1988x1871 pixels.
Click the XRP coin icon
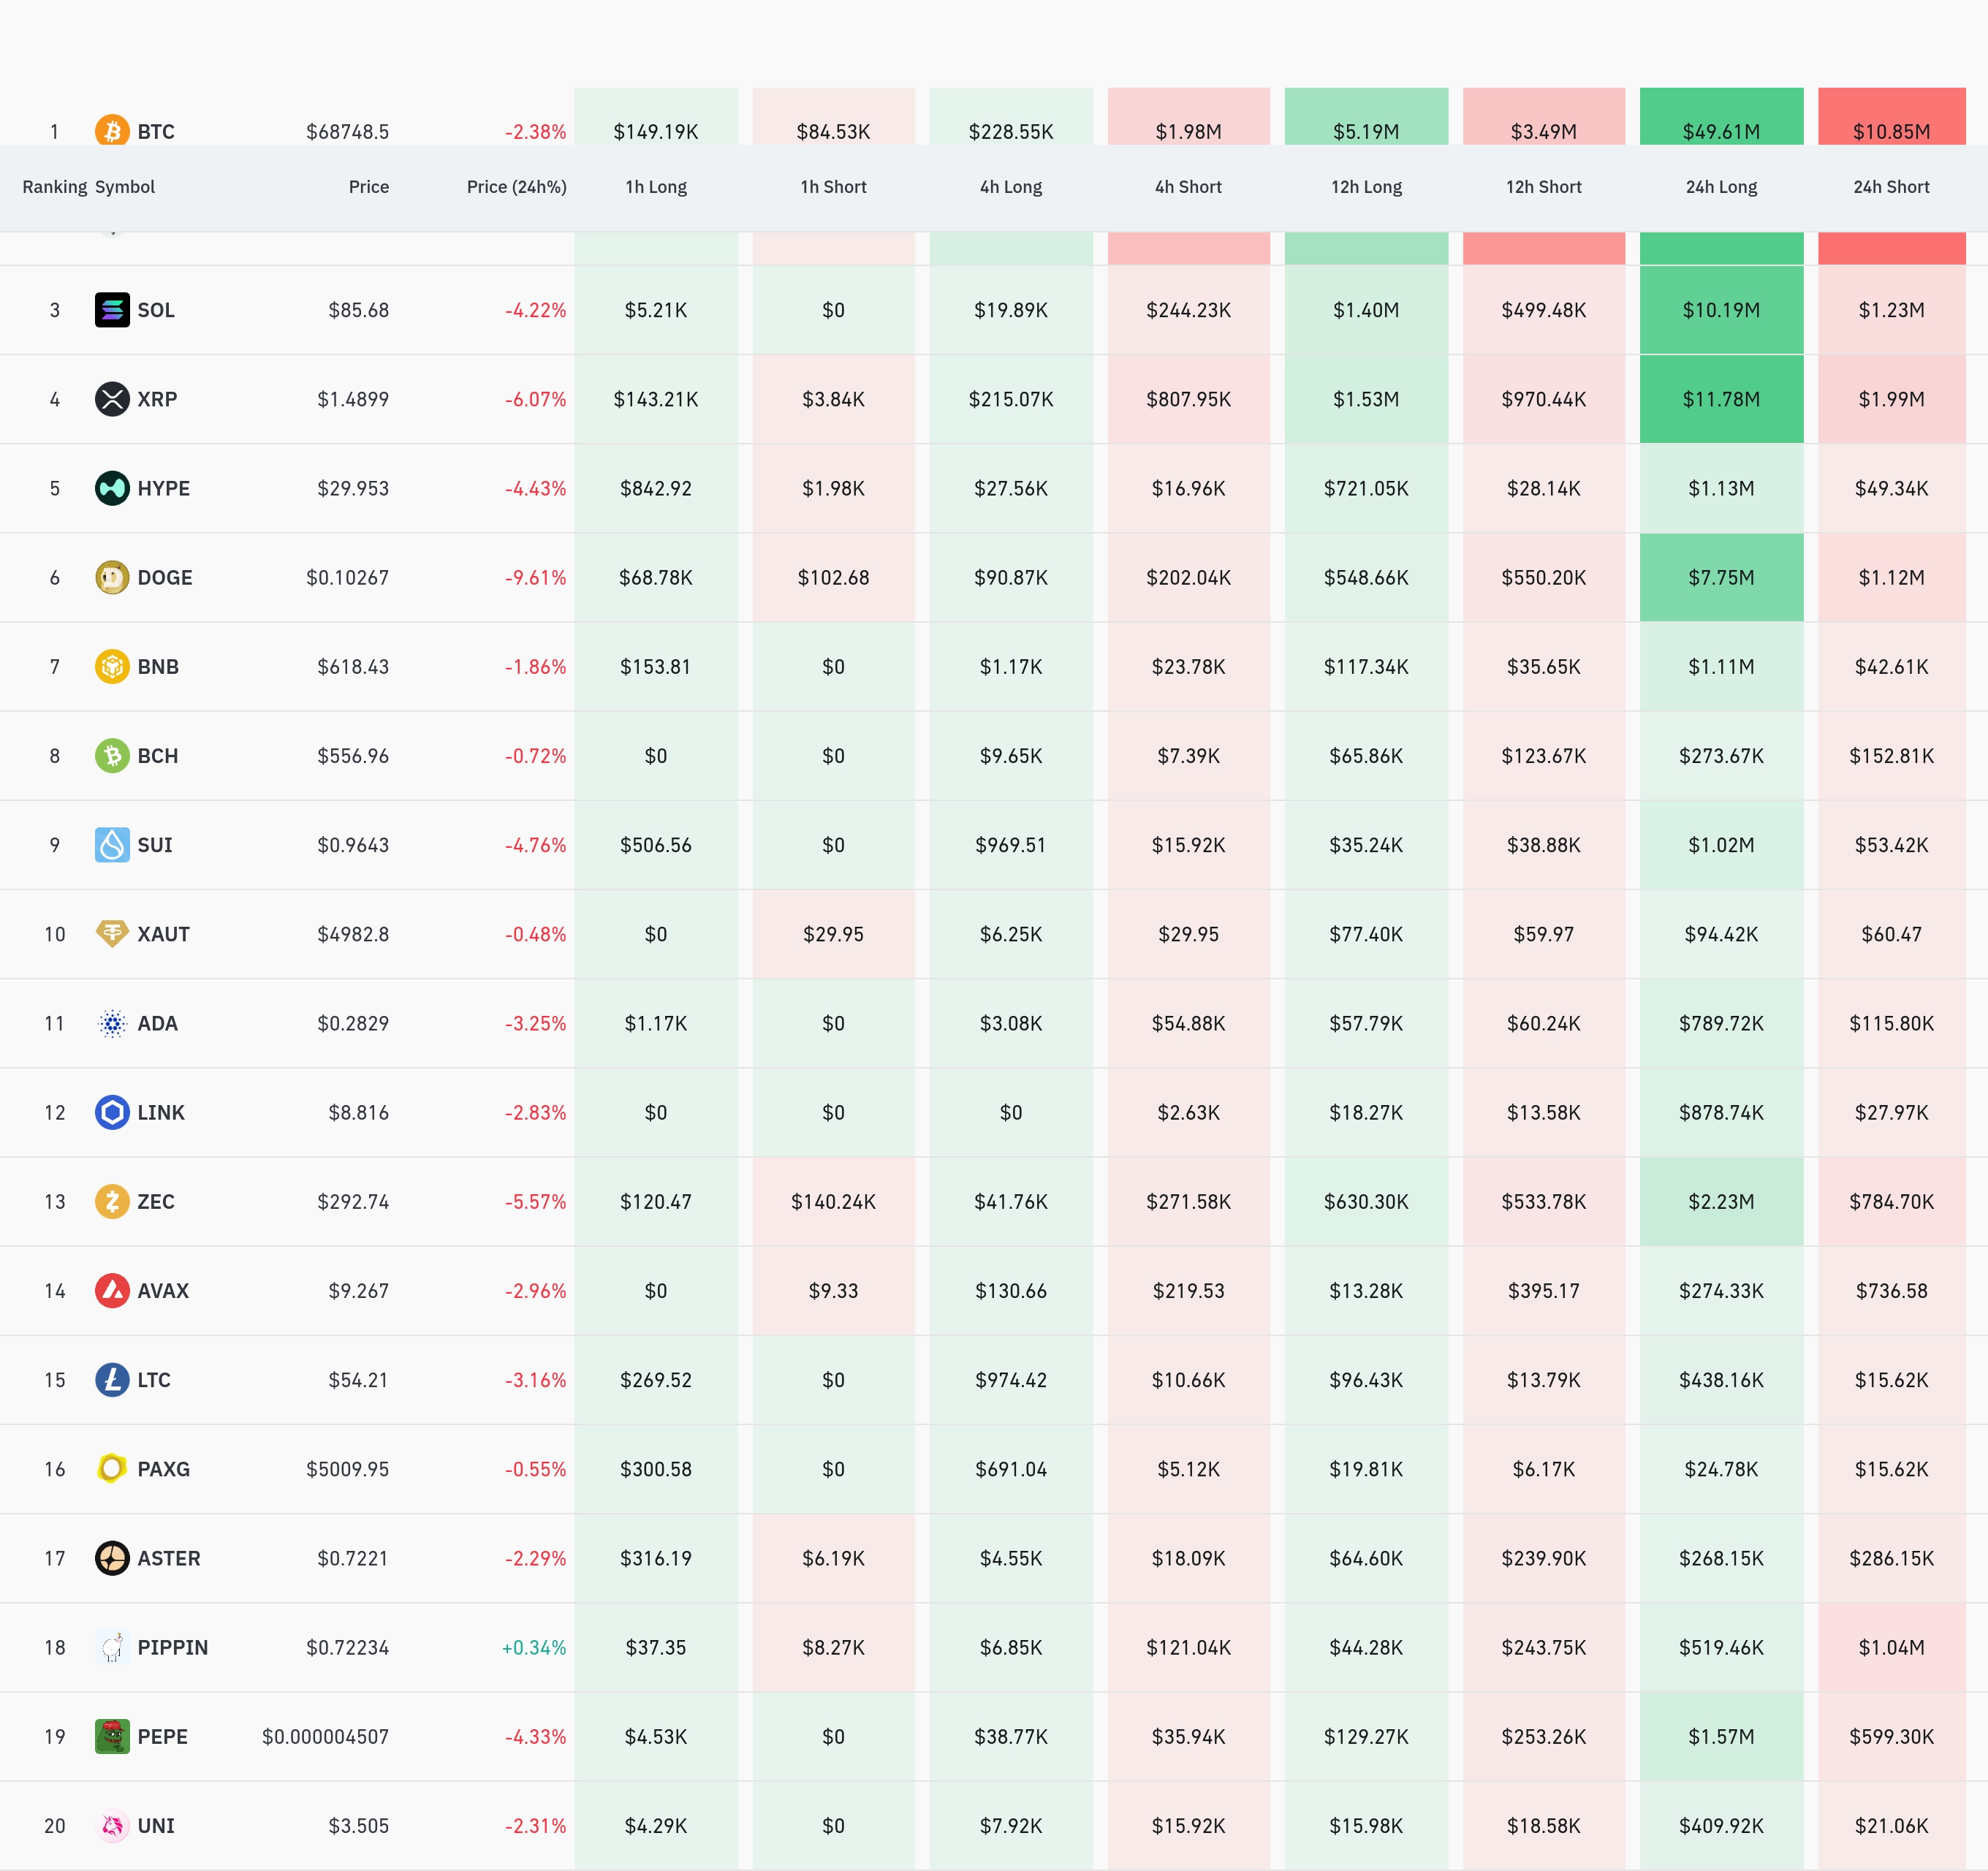point(112,399)
